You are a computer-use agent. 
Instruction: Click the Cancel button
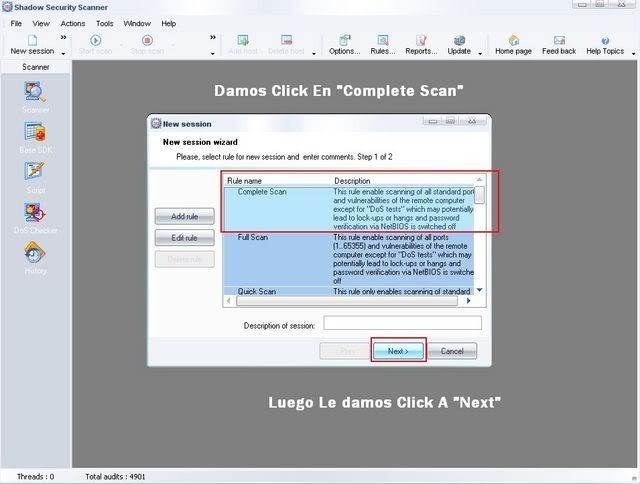(x=452, y=351)
